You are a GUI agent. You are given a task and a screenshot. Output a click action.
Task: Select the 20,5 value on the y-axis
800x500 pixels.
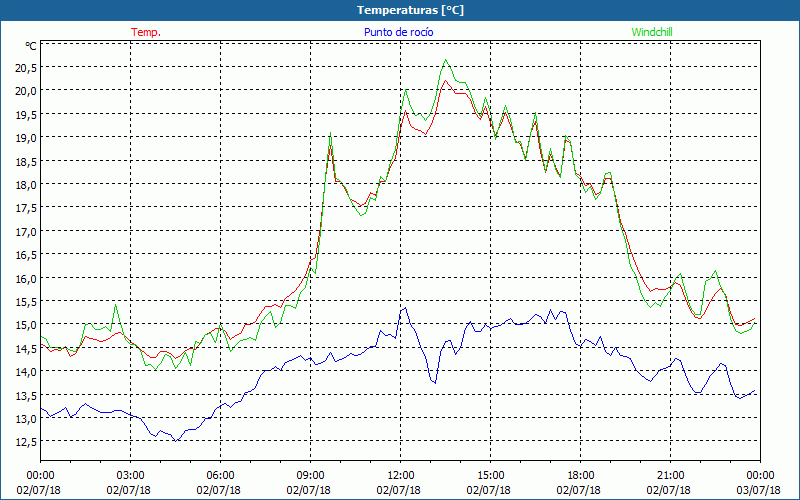[x=25, y=67]
